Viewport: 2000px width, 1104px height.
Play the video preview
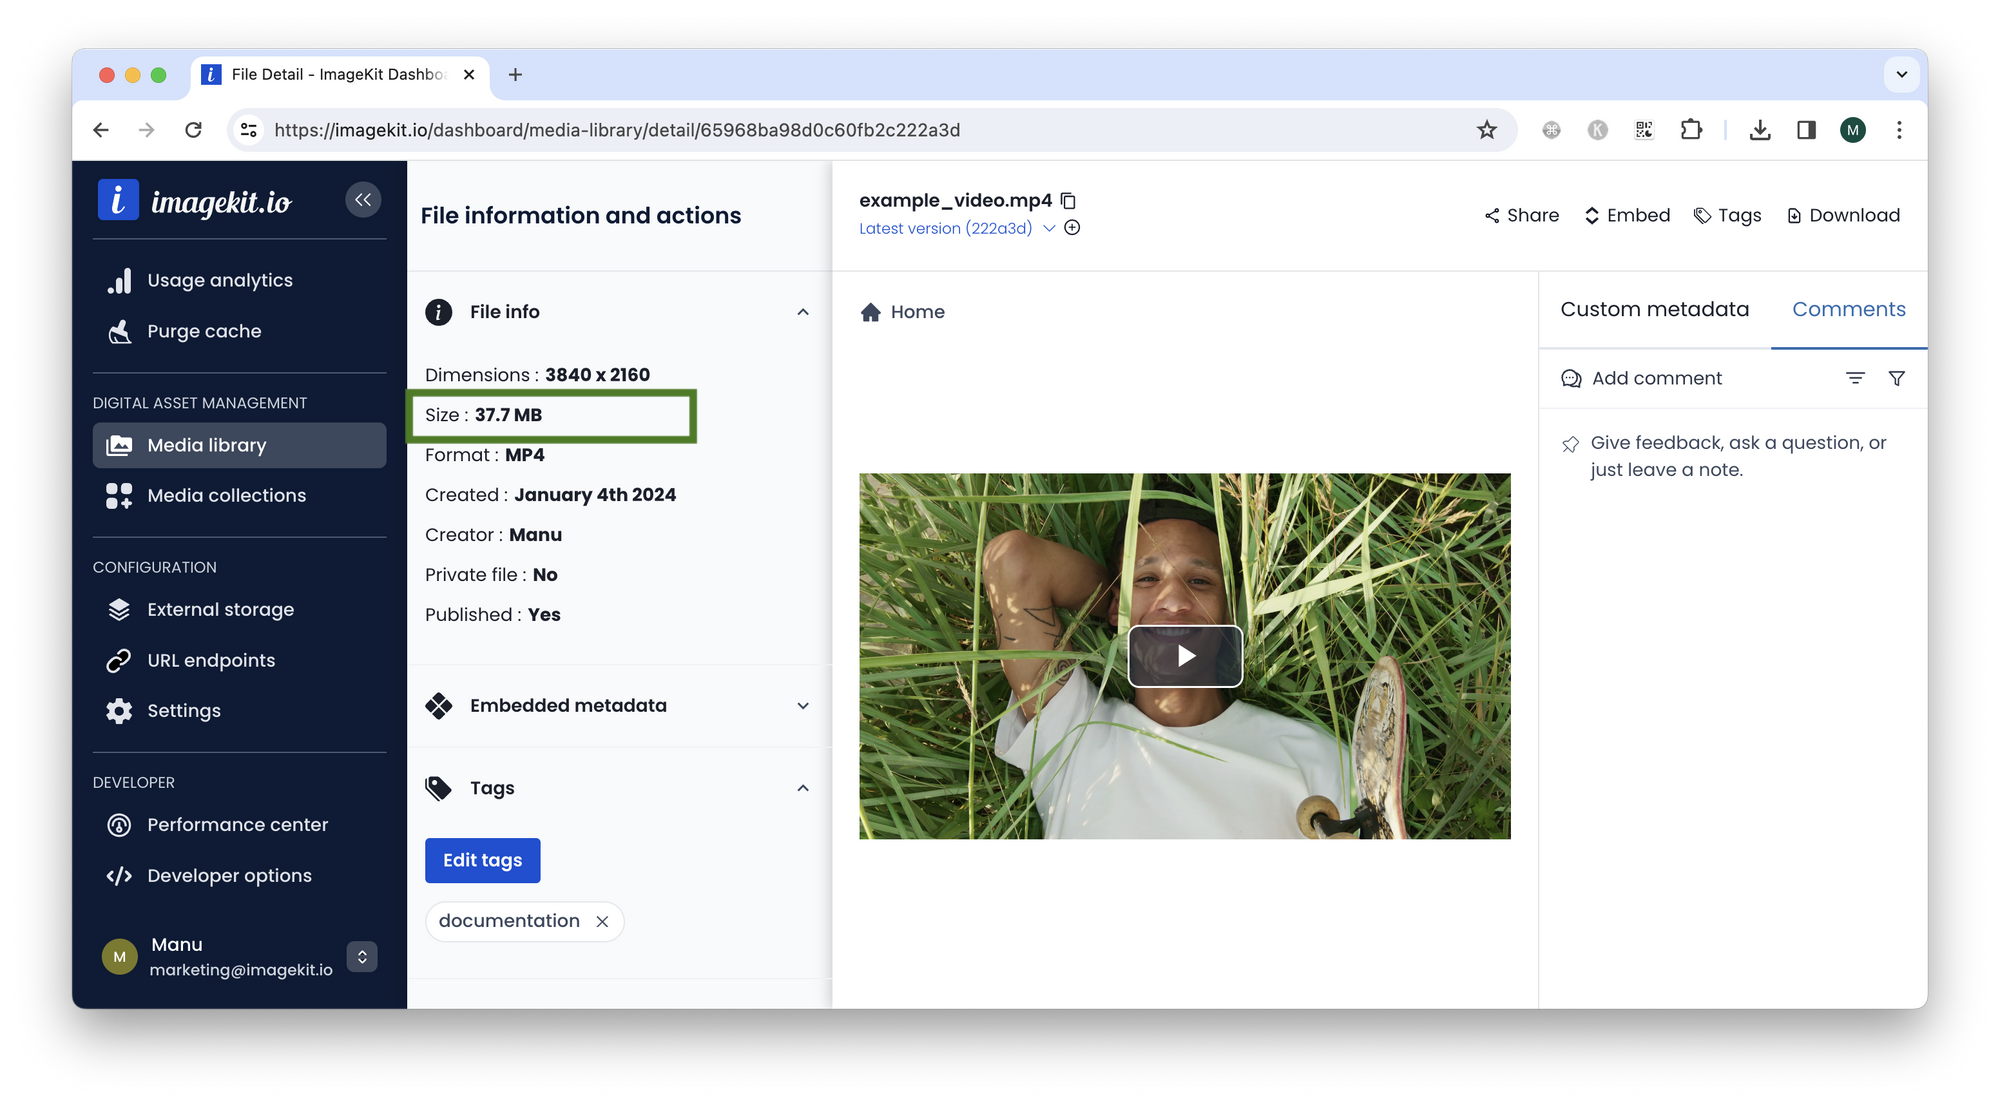1185,656
